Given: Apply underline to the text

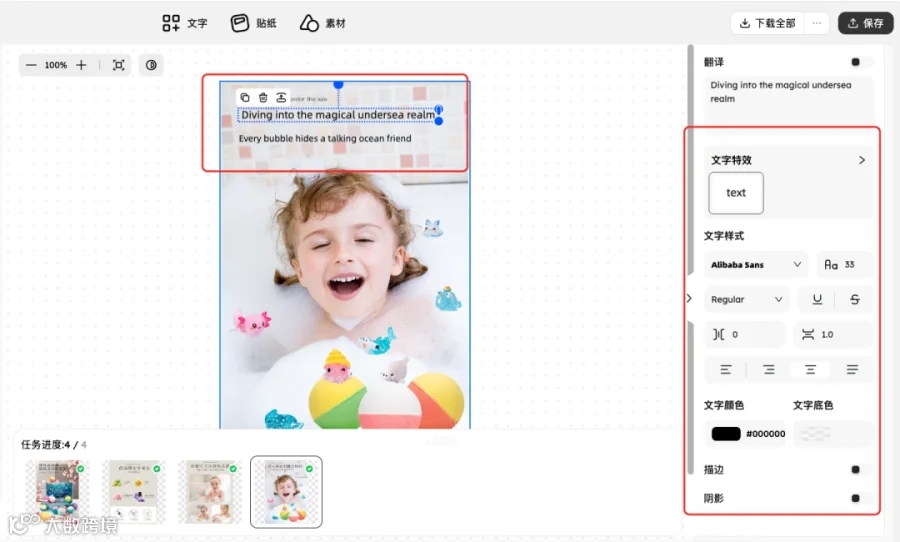Looking at the screenshot, I should click(x=817, y=299).
